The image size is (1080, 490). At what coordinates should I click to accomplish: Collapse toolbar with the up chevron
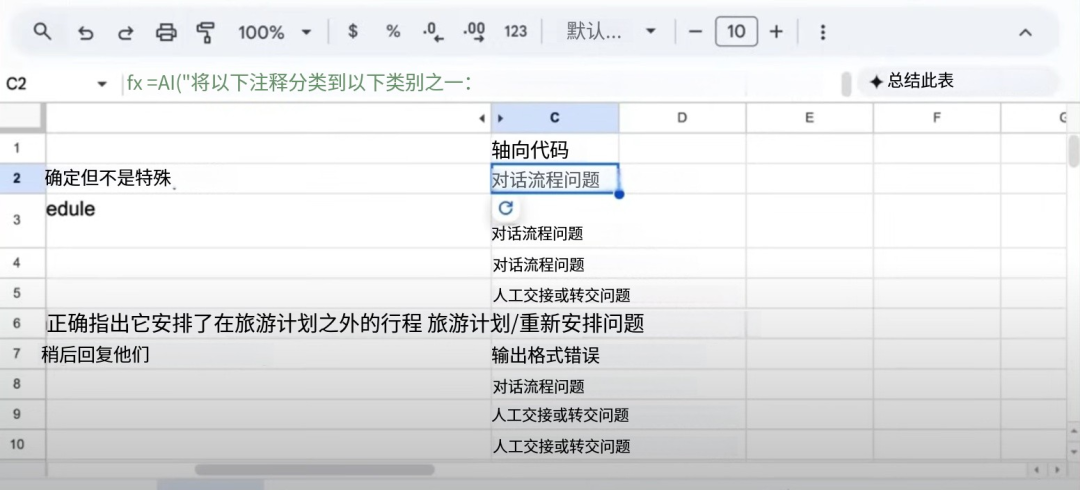(1025, 32)
